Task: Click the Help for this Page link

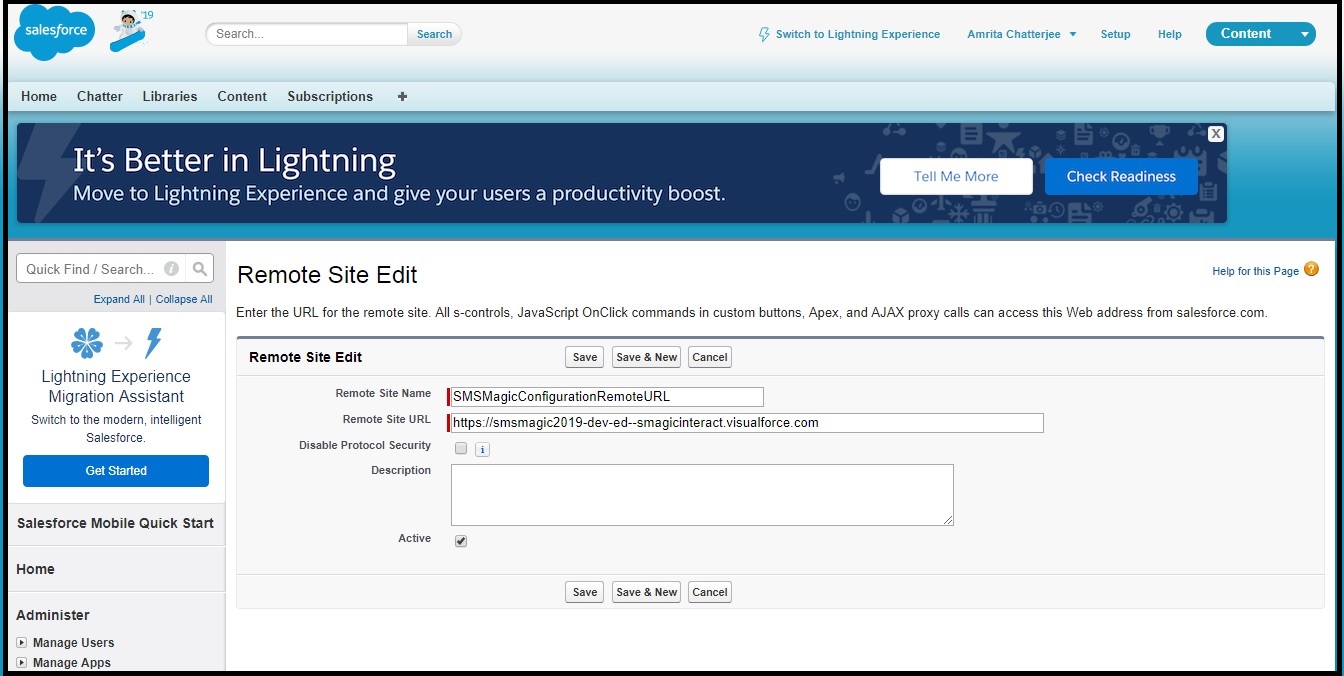Action: click(x=1255, y=271)
